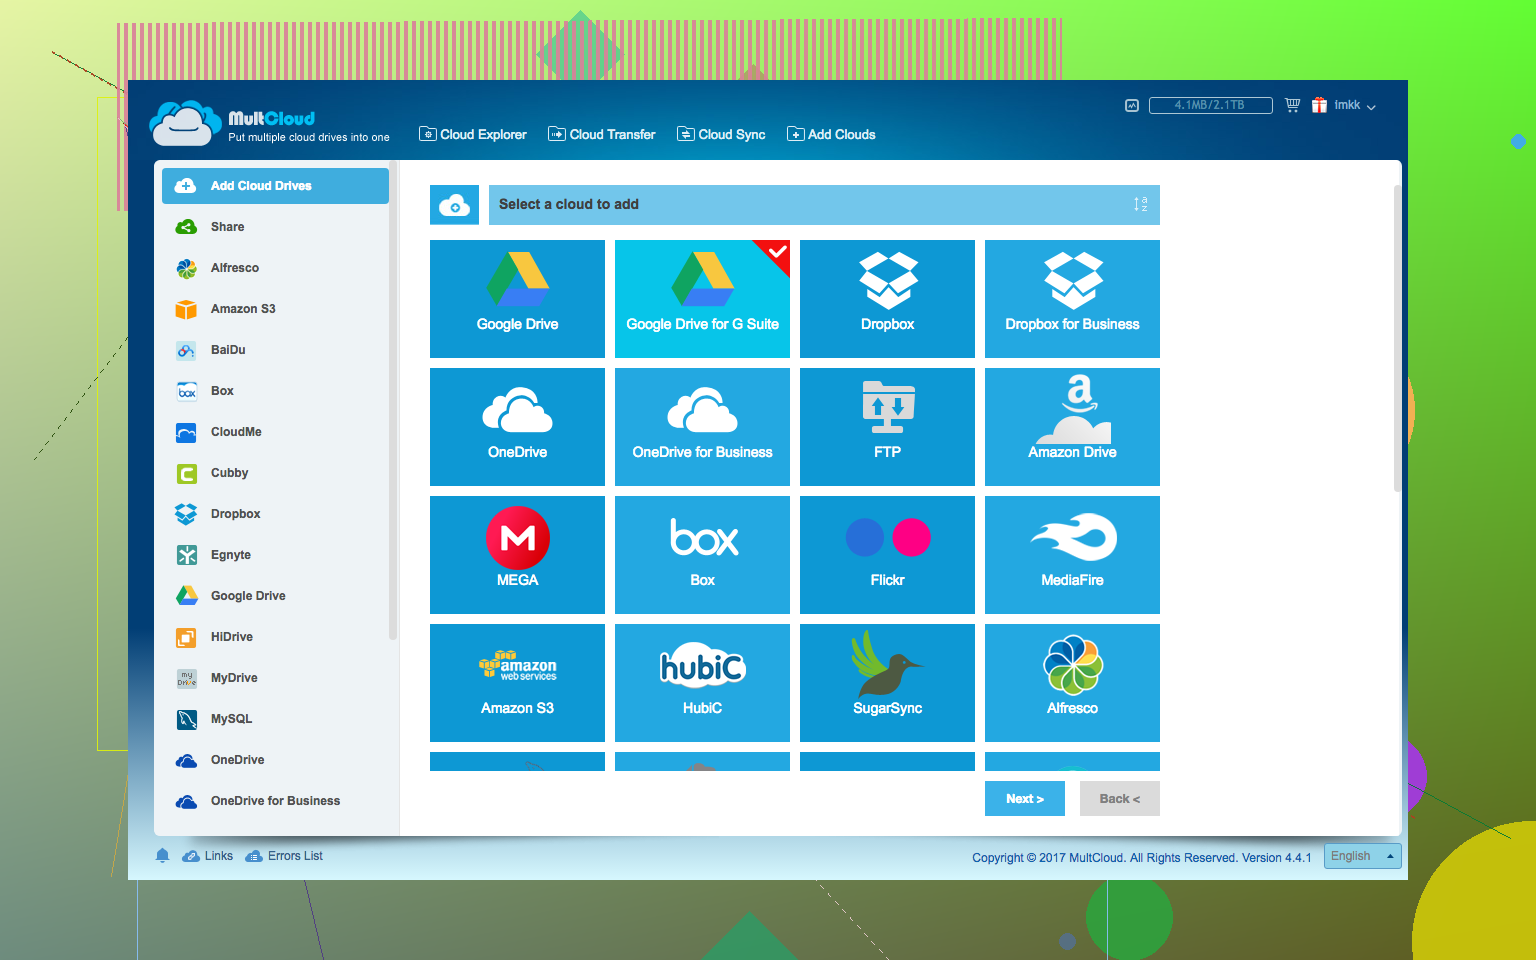Choose the Dropbox for Business tile
Screen dimensions: 1536x960
[1072, 298]
